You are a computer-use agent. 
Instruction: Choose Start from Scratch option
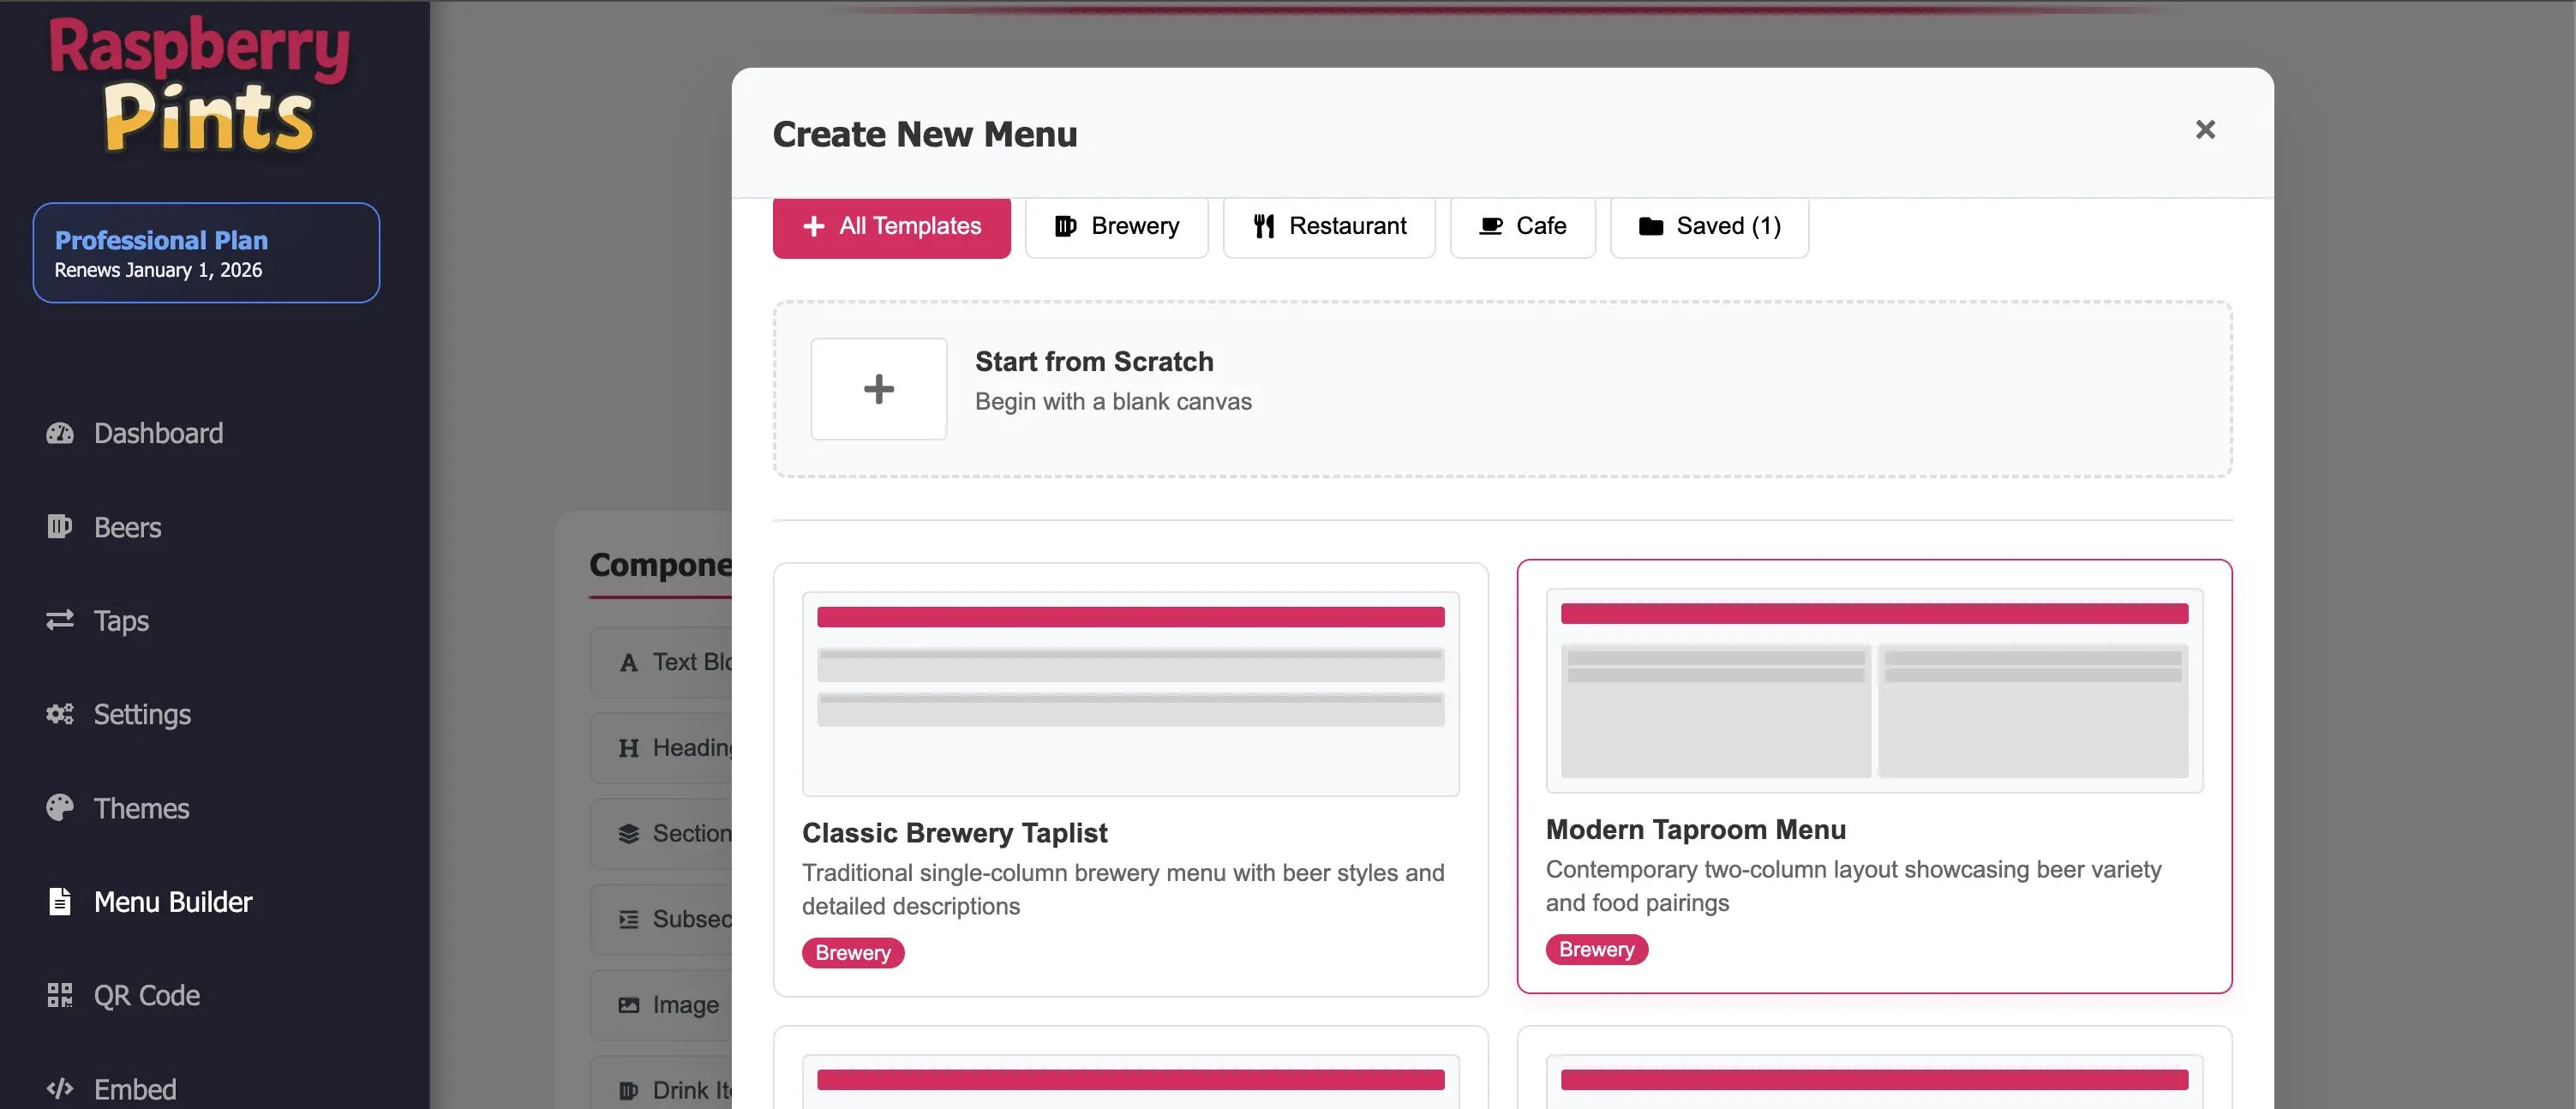(x=1502, y=389)
